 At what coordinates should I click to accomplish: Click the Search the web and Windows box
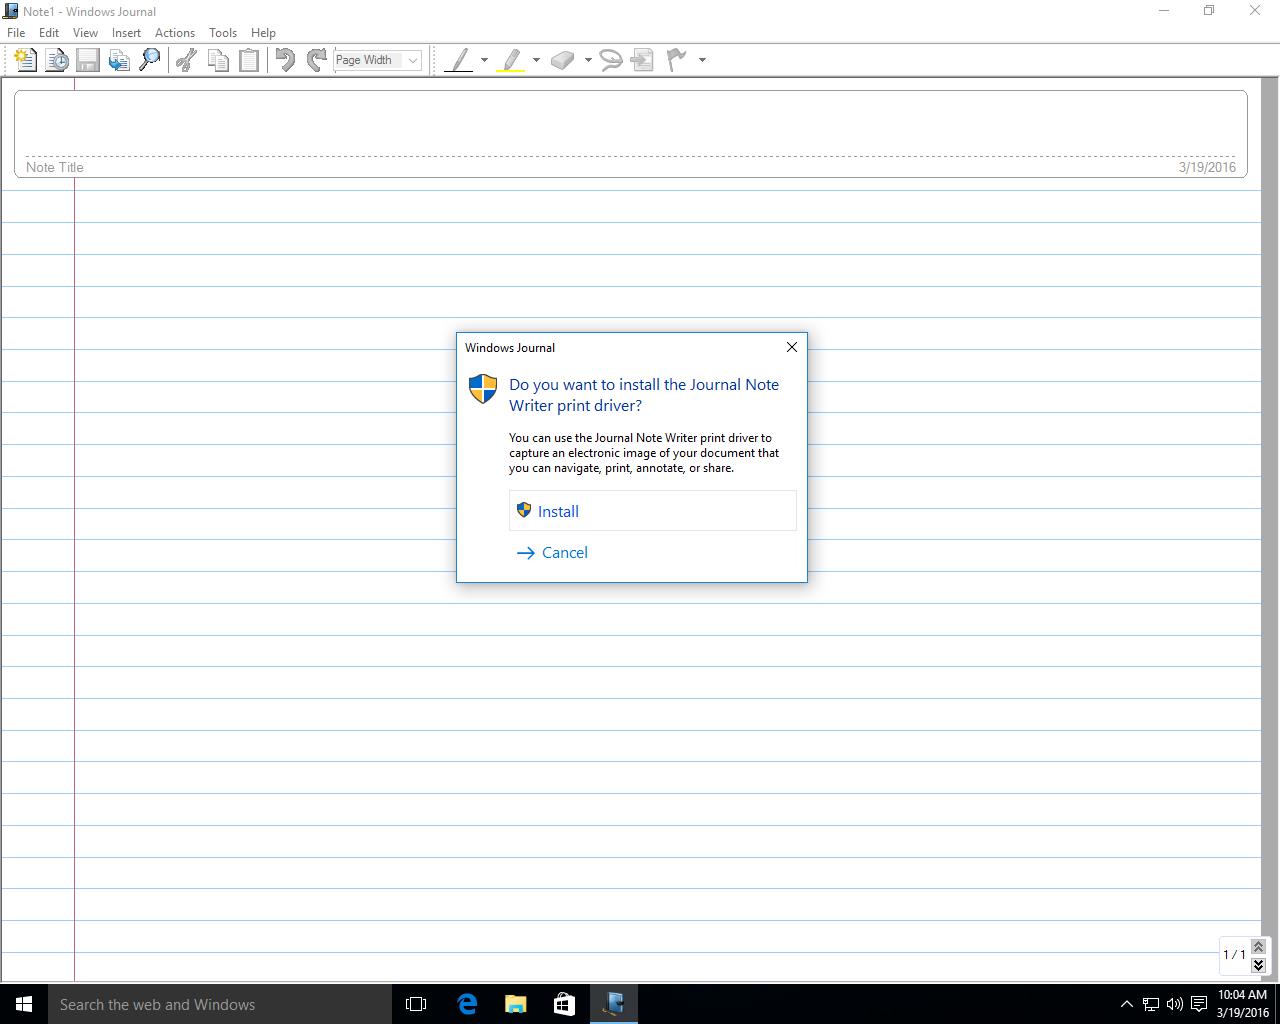220,1004
